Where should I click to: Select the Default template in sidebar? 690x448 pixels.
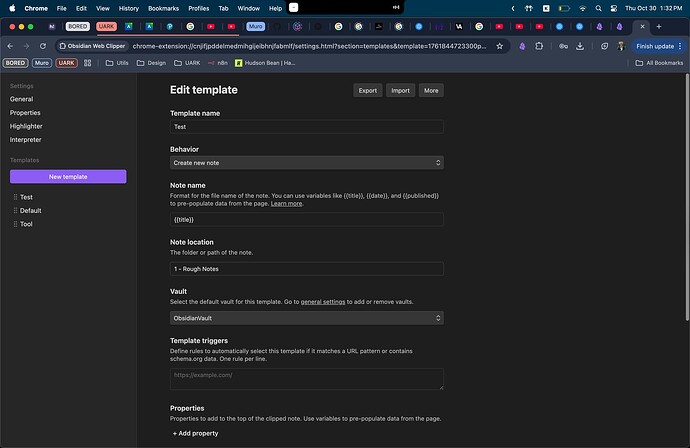pyautogui.click(x=30, y=210)
